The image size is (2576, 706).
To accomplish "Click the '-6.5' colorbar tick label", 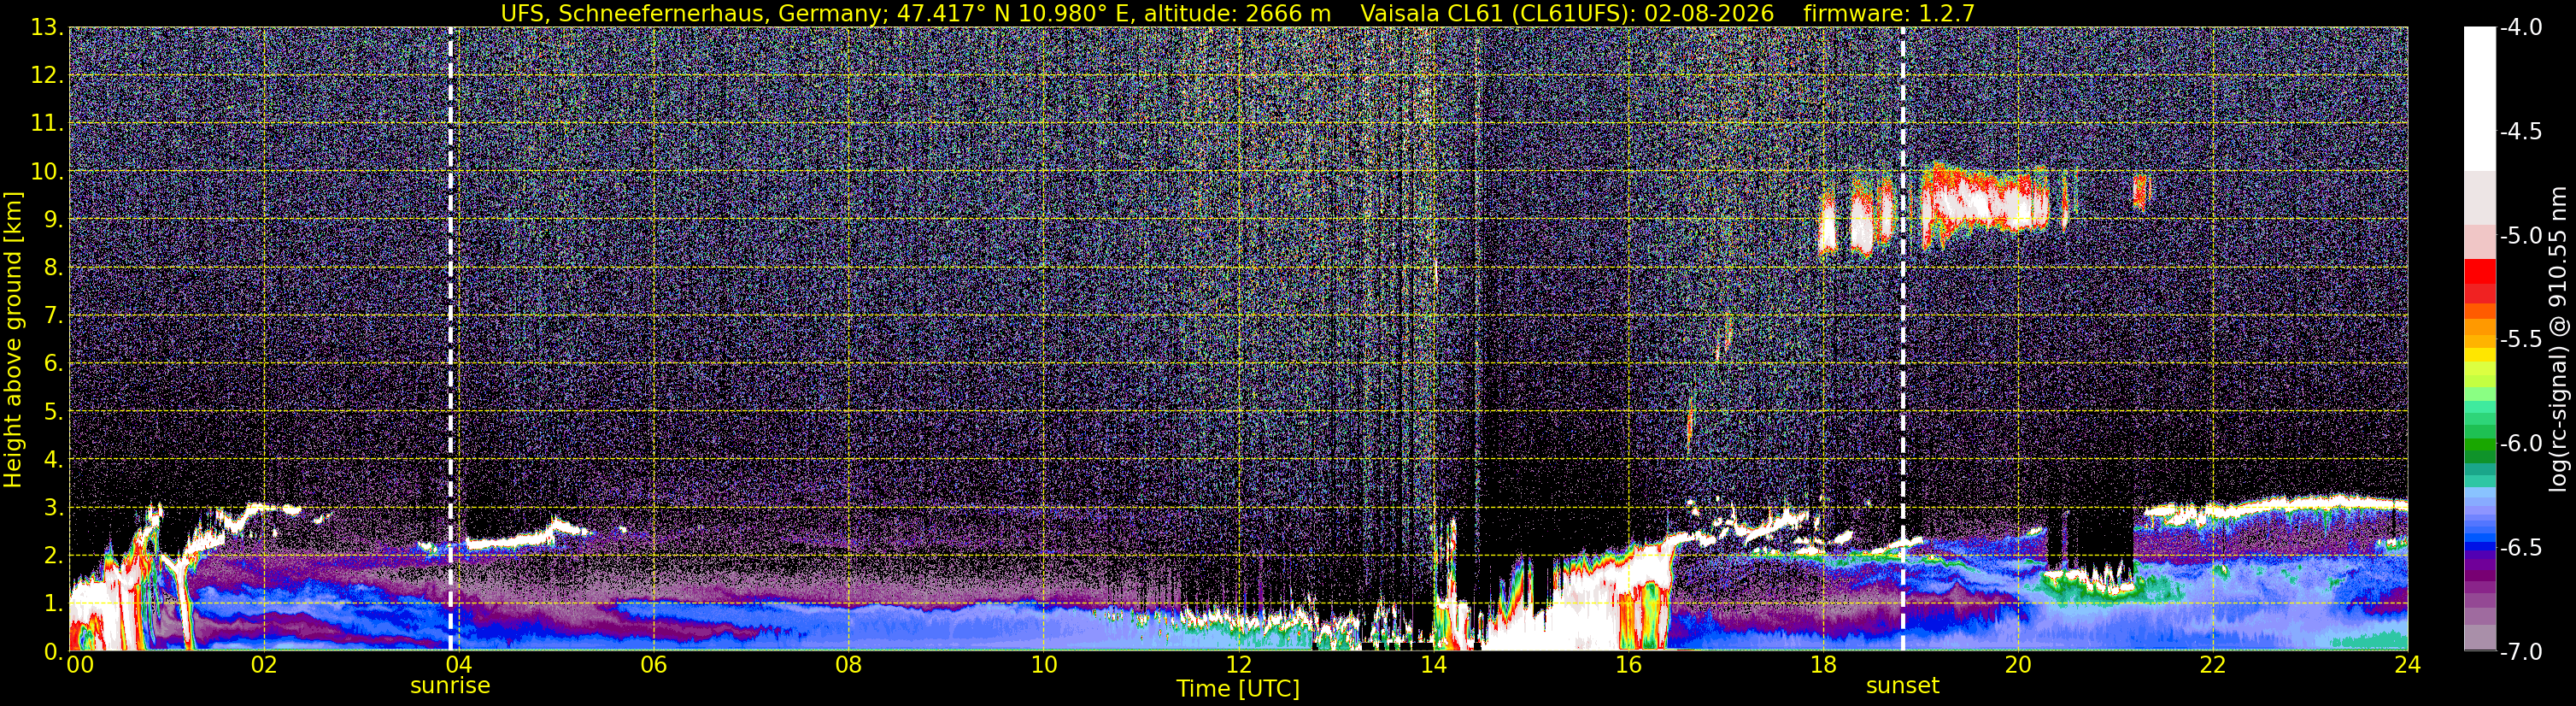I will click(2520, 548).
